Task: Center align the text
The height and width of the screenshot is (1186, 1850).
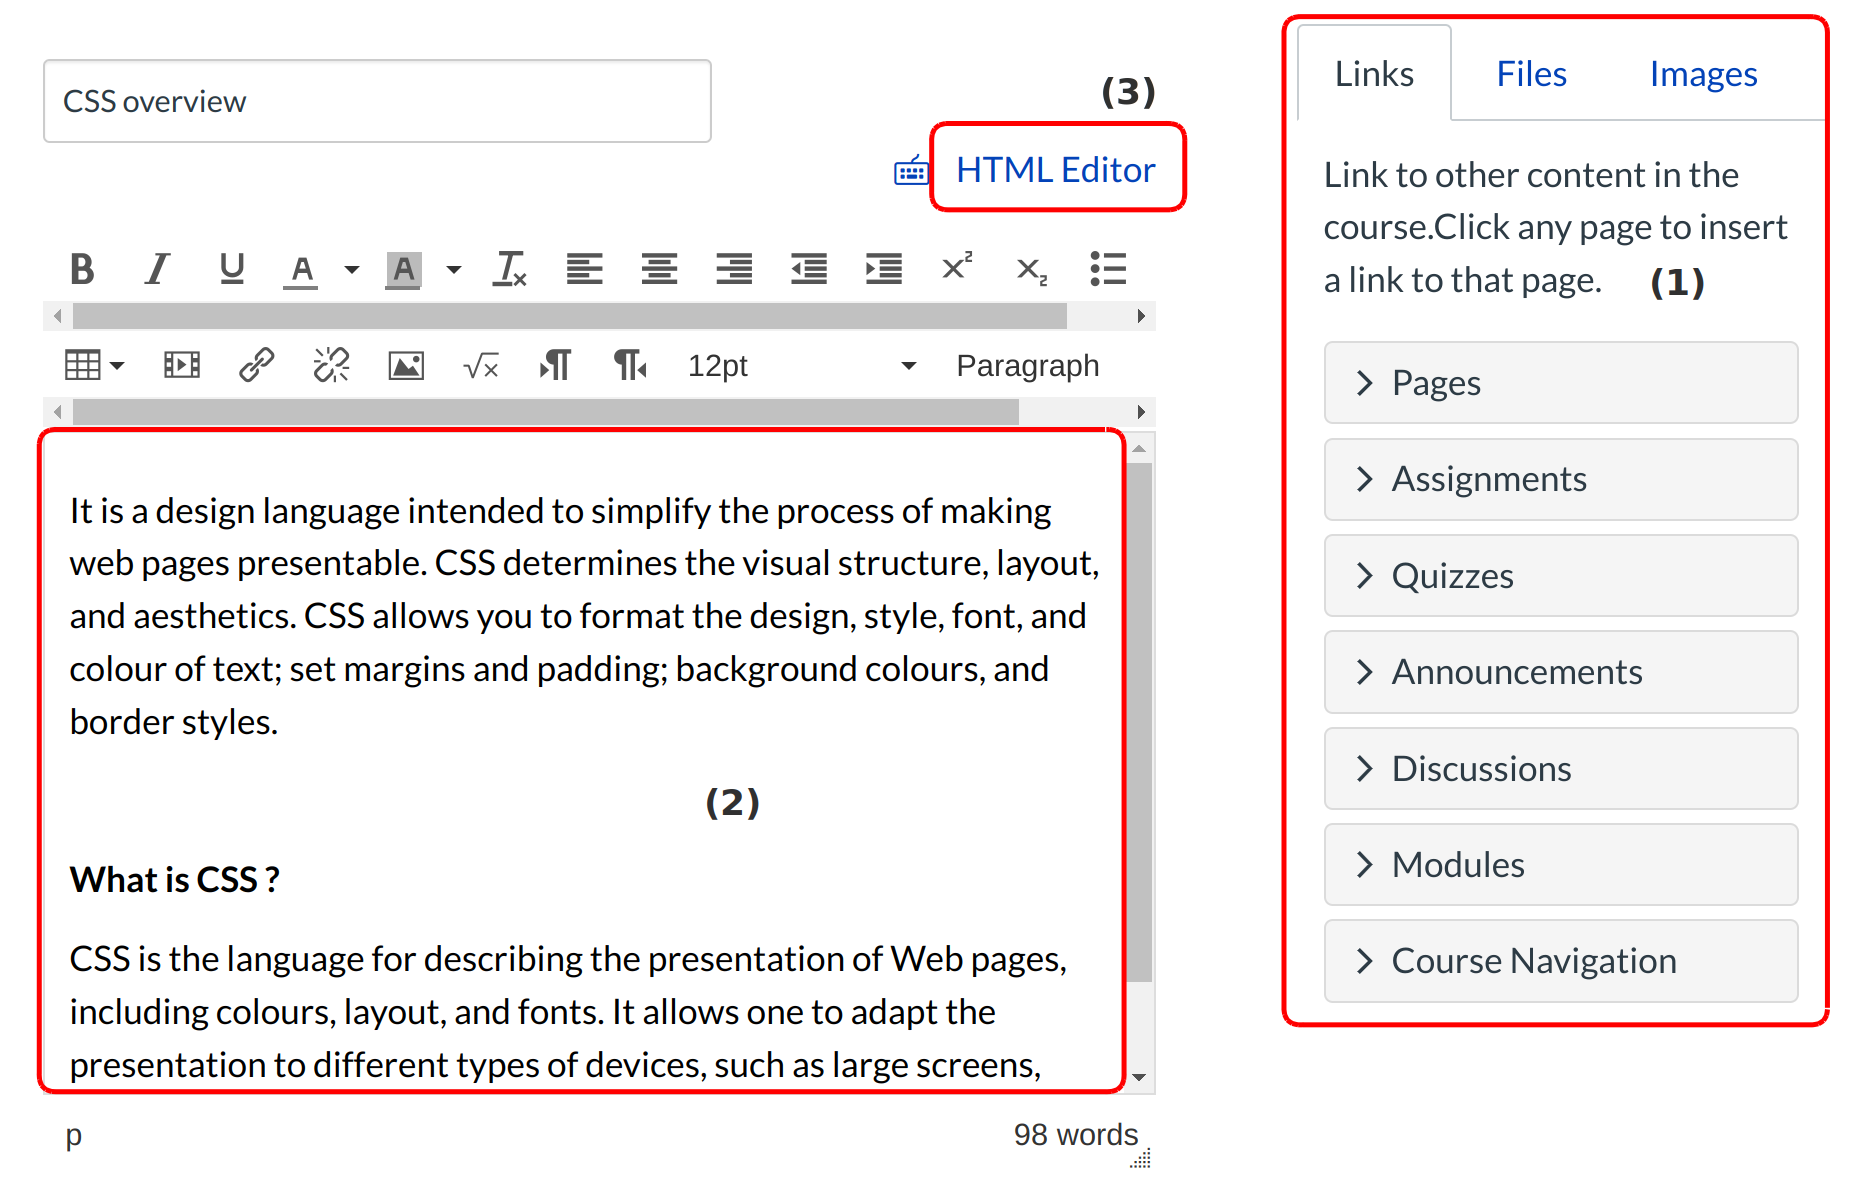Action: pos(659,269)
